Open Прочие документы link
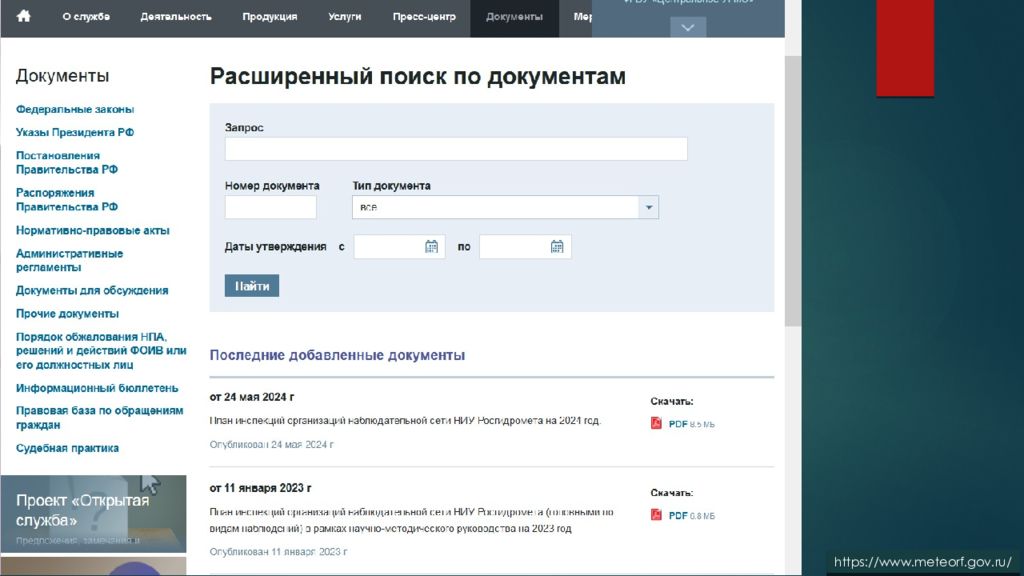The width and height of the screenshot is (1024, 576). click(x=67, y=313)
